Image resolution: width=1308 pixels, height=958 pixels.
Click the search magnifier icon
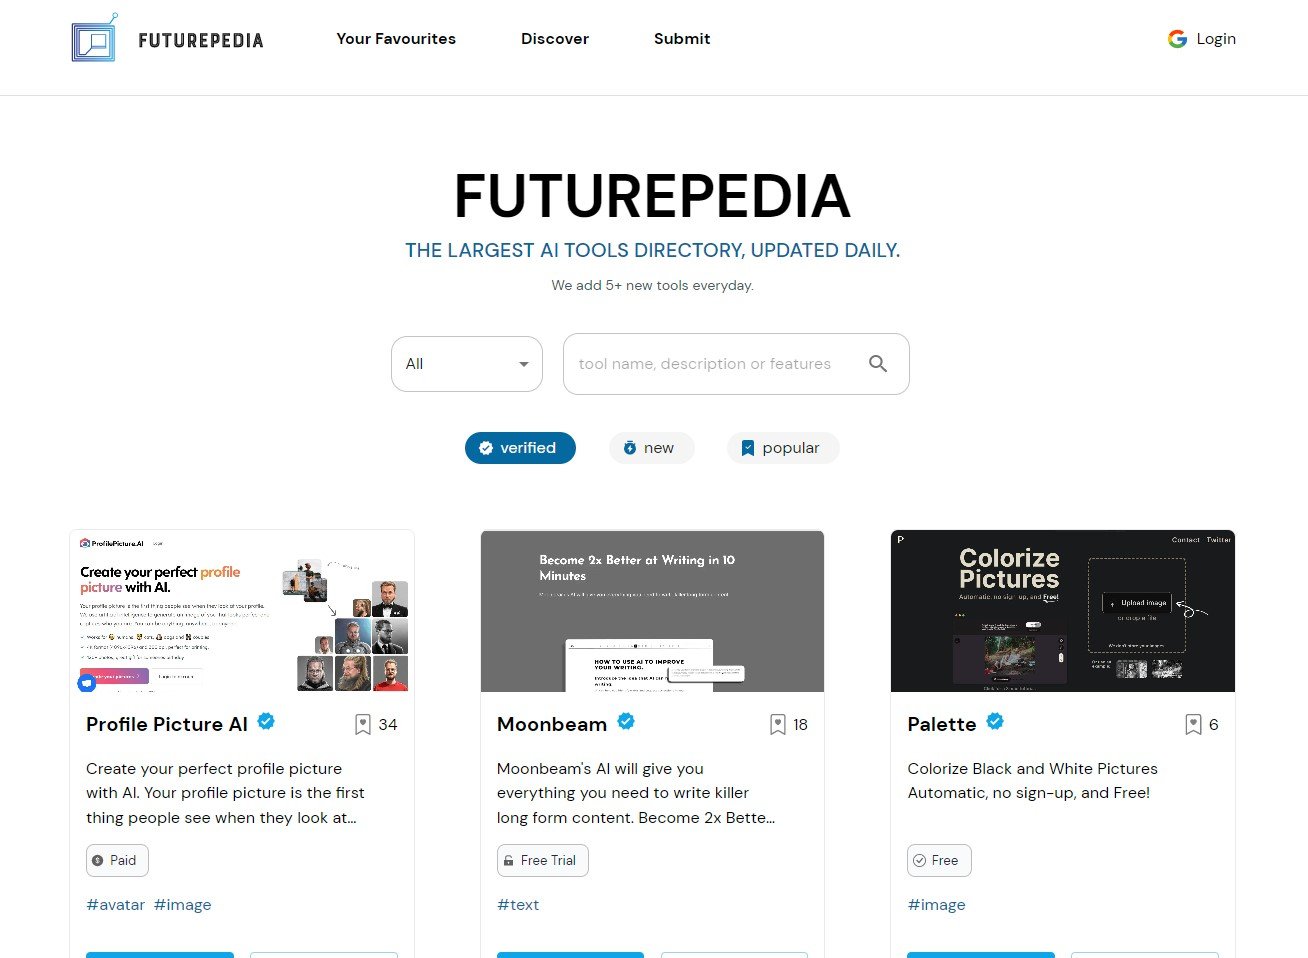878,364
